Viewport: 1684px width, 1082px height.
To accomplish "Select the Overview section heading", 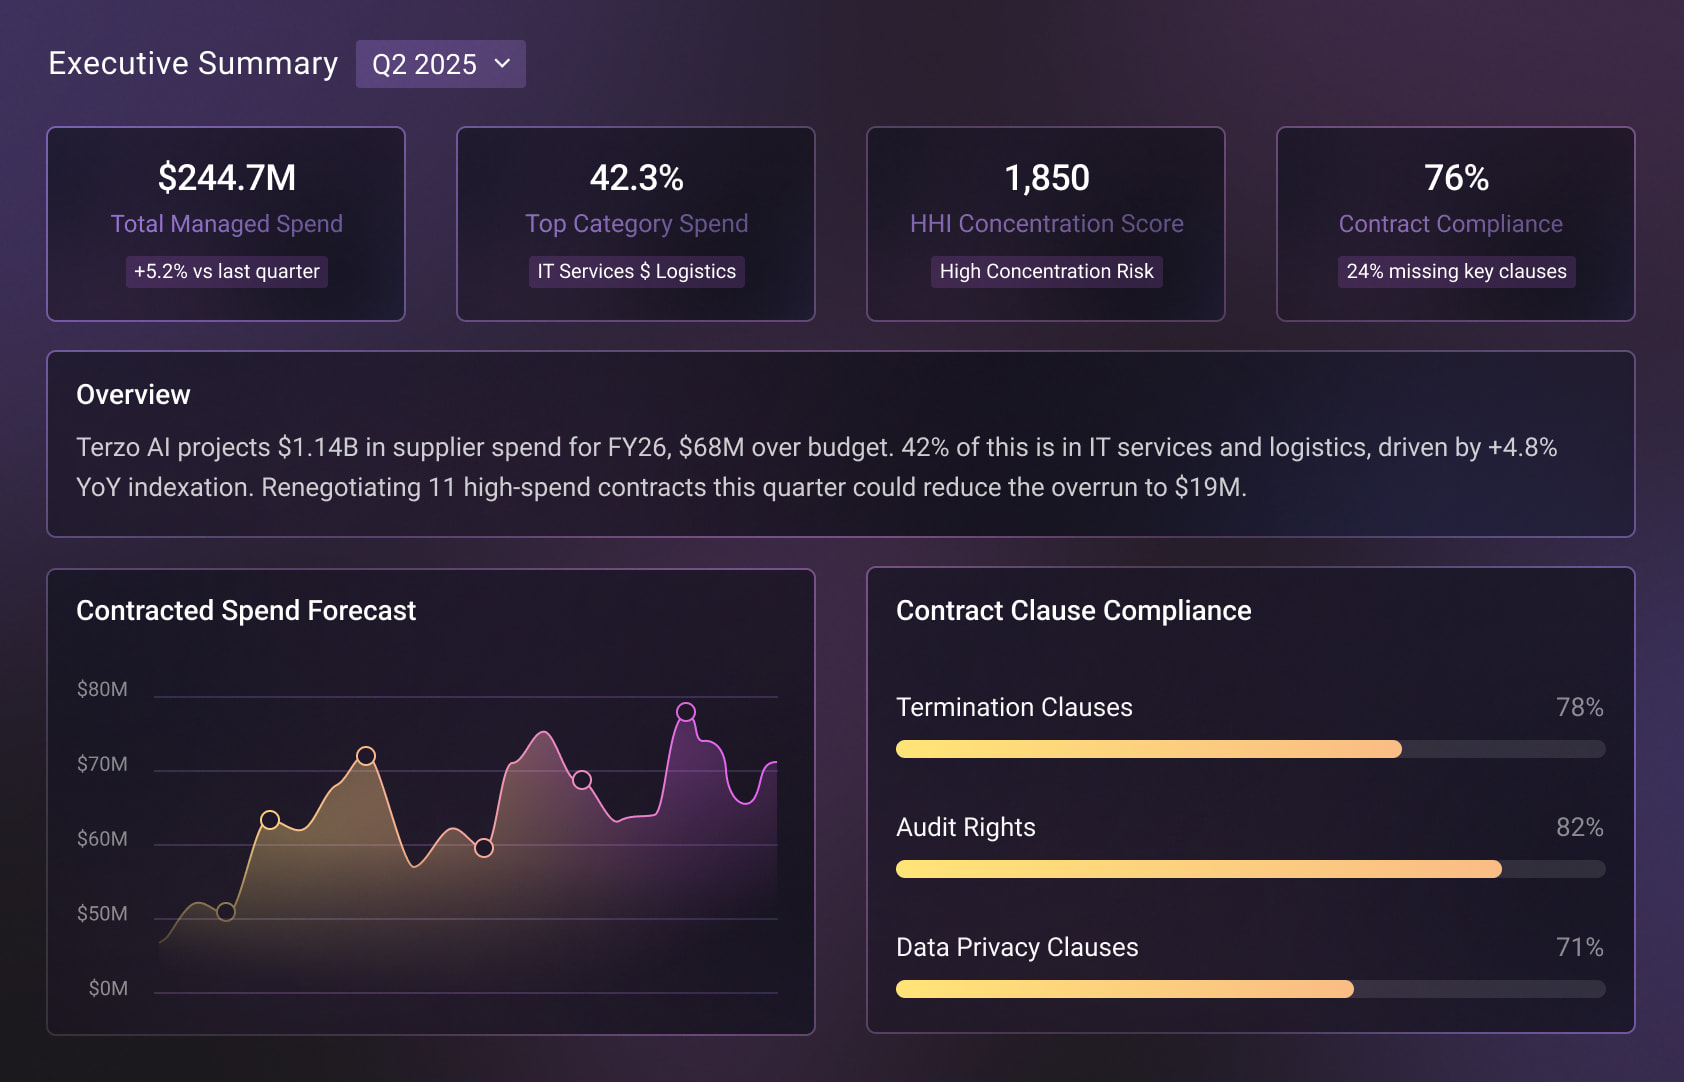I will tap(133, 395).
